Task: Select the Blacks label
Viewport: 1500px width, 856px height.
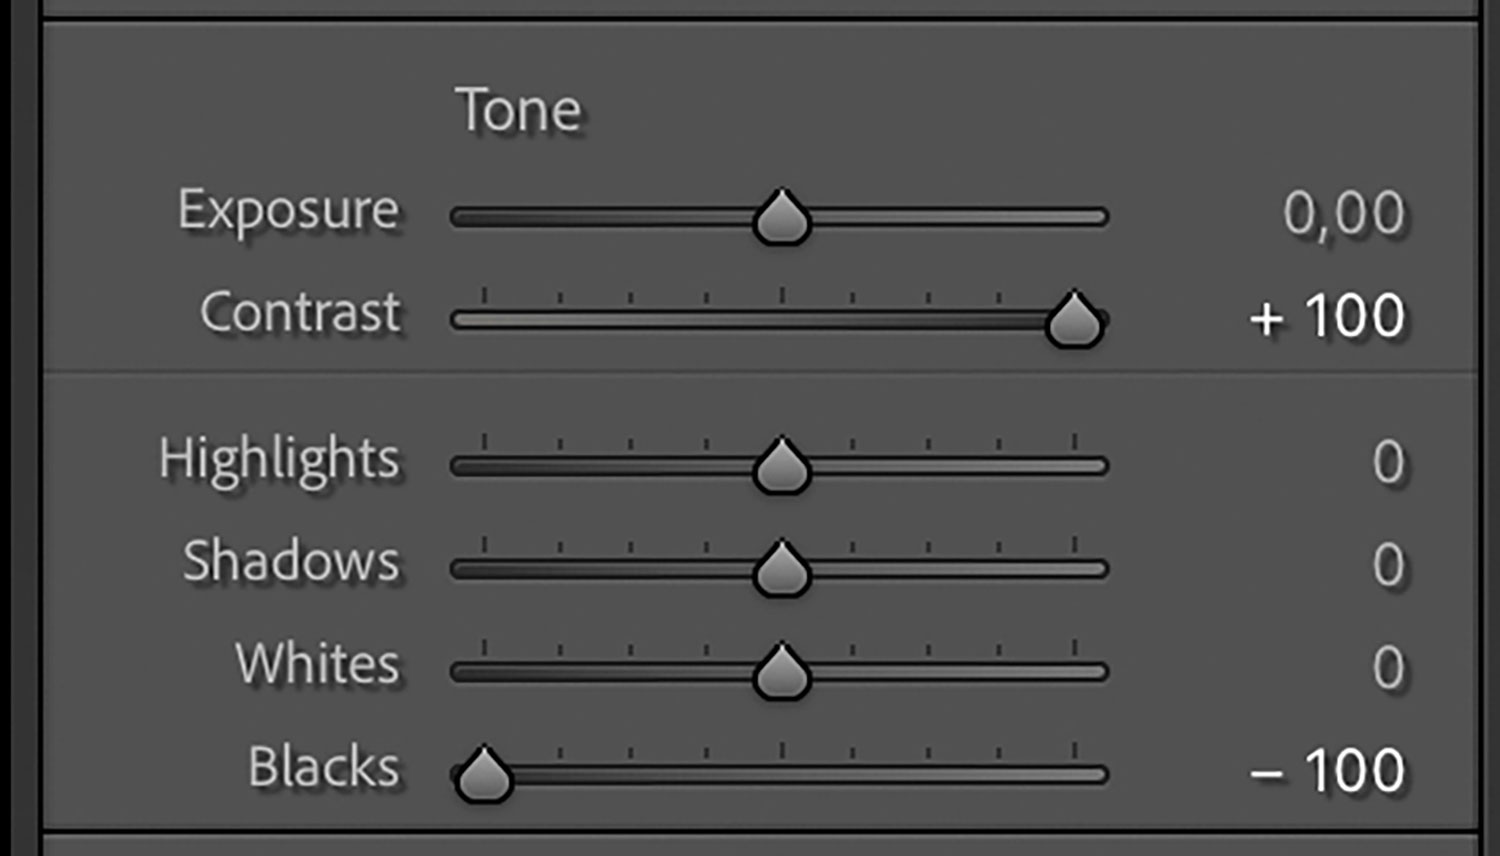Action: click(x=323, y=768)
